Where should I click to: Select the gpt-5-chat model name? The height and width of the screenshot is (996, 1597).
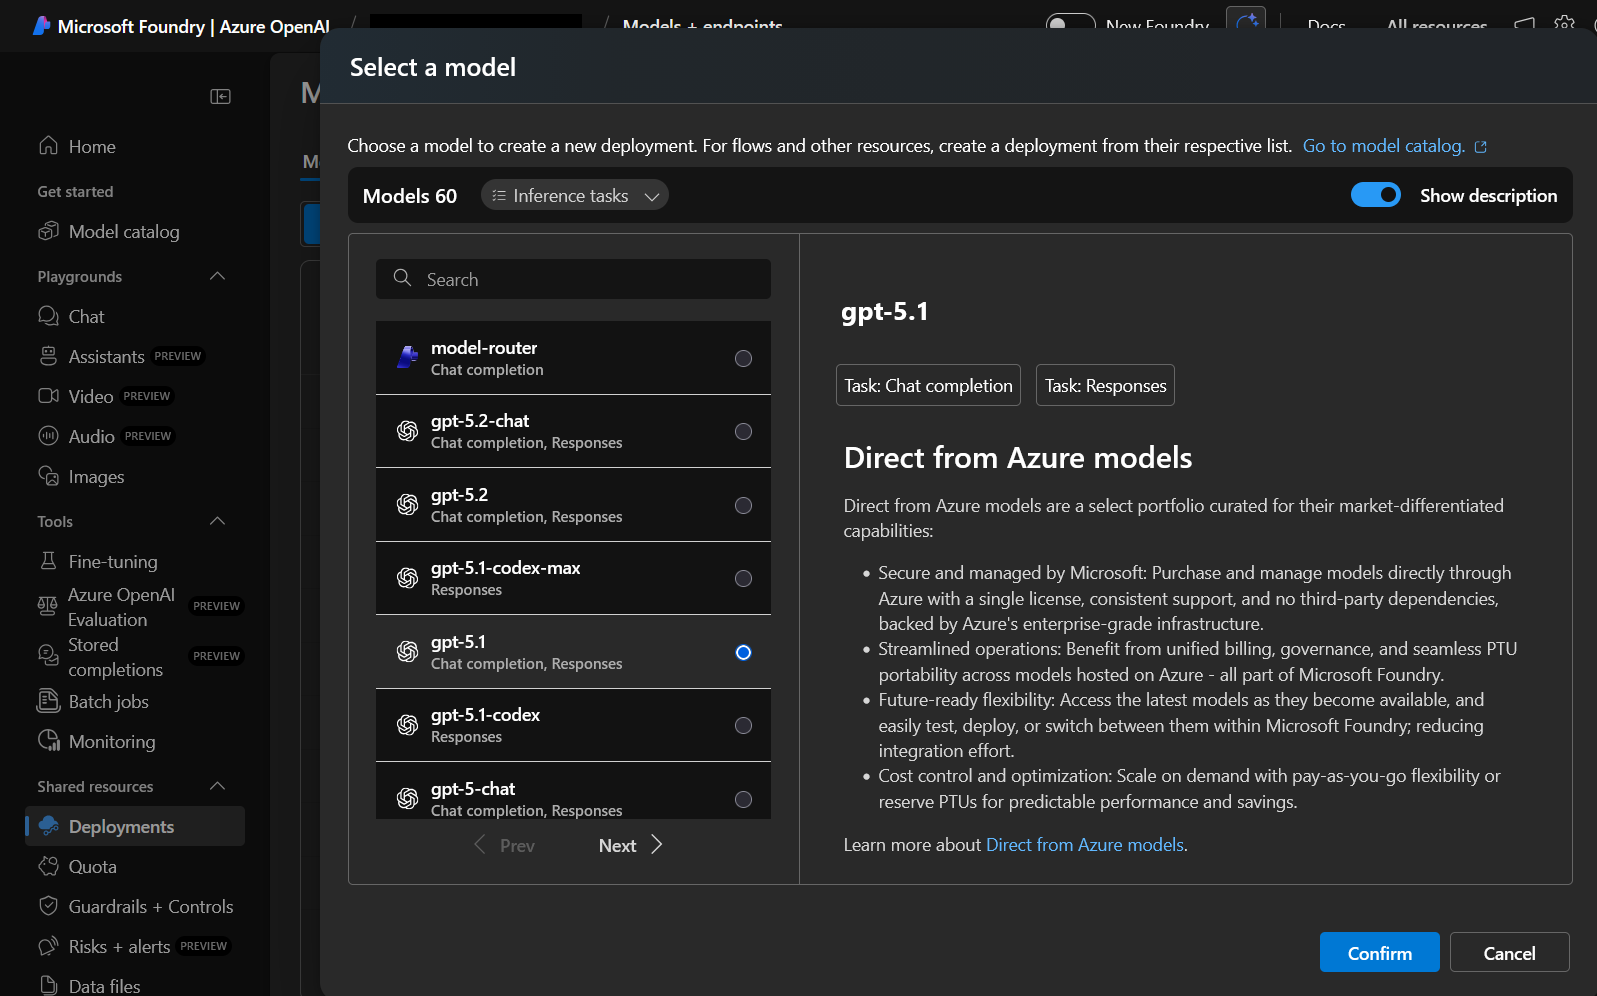pyautogui.click(x=473, y=789)
